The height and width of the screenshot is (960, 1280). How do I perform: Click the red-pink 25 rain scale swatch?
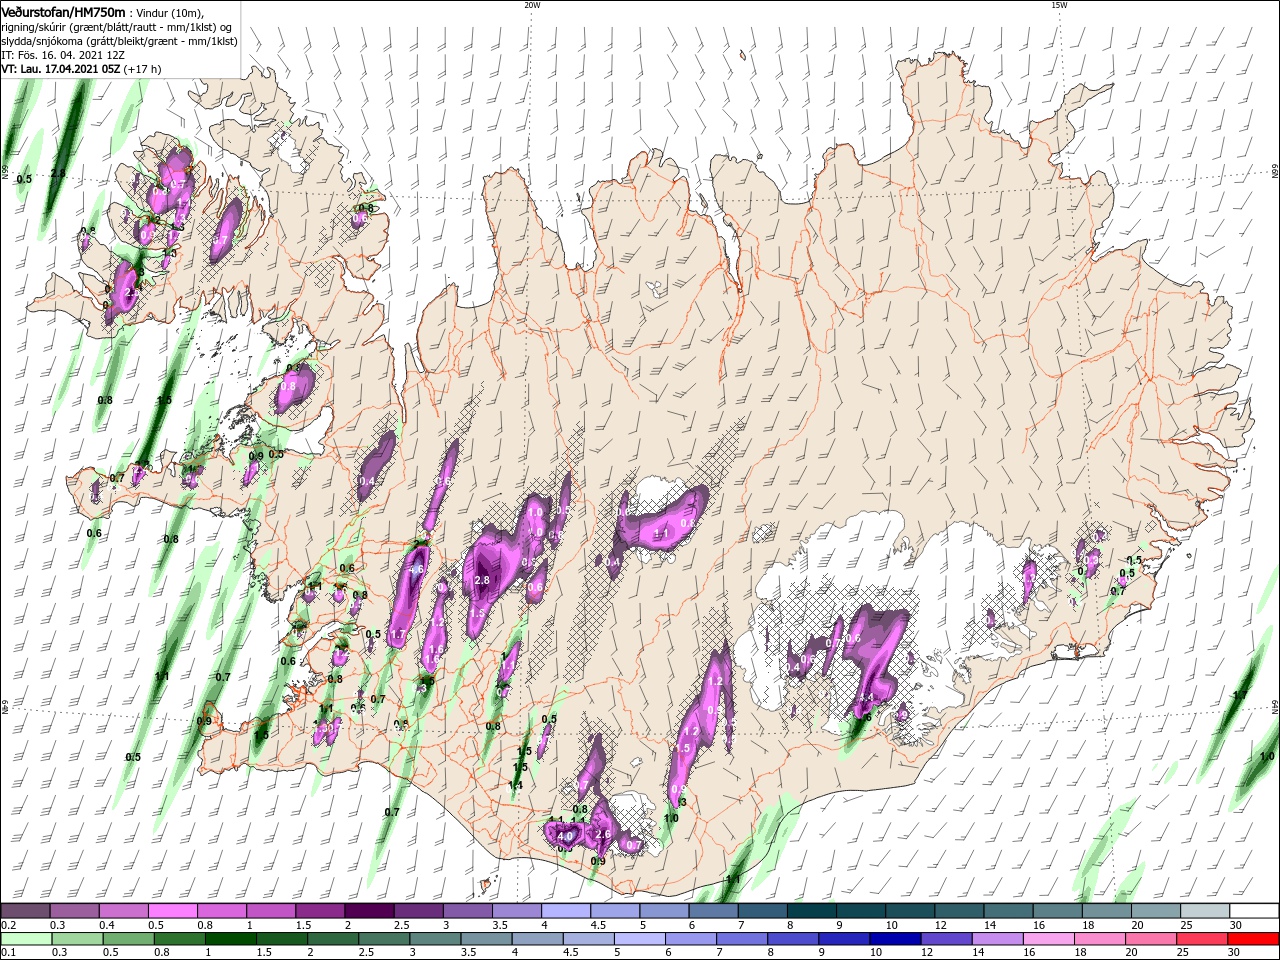tap(1203, 939)
